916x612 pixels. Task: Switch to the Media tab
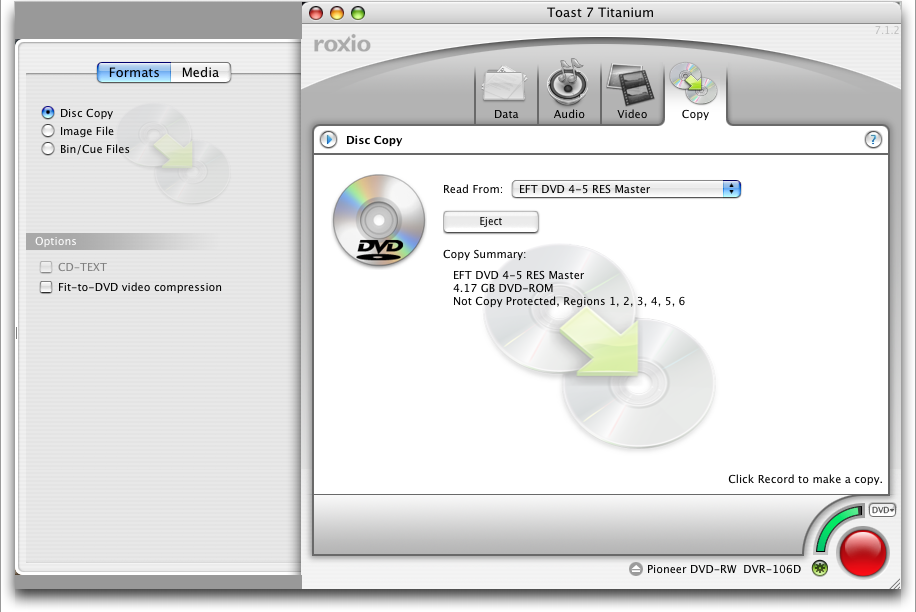pyautogui.click(x=200, y=72)
